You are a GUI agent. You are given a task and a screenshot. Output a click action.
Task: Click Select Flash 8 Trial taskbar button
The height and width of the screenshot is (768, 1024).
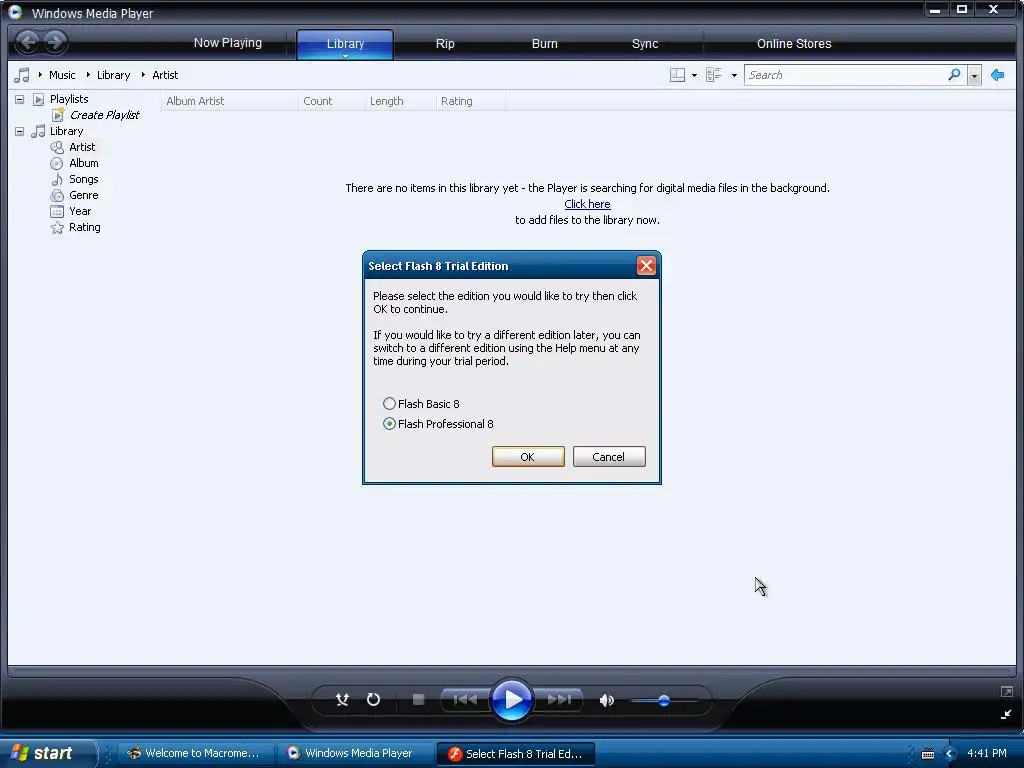tap(516, 754)
